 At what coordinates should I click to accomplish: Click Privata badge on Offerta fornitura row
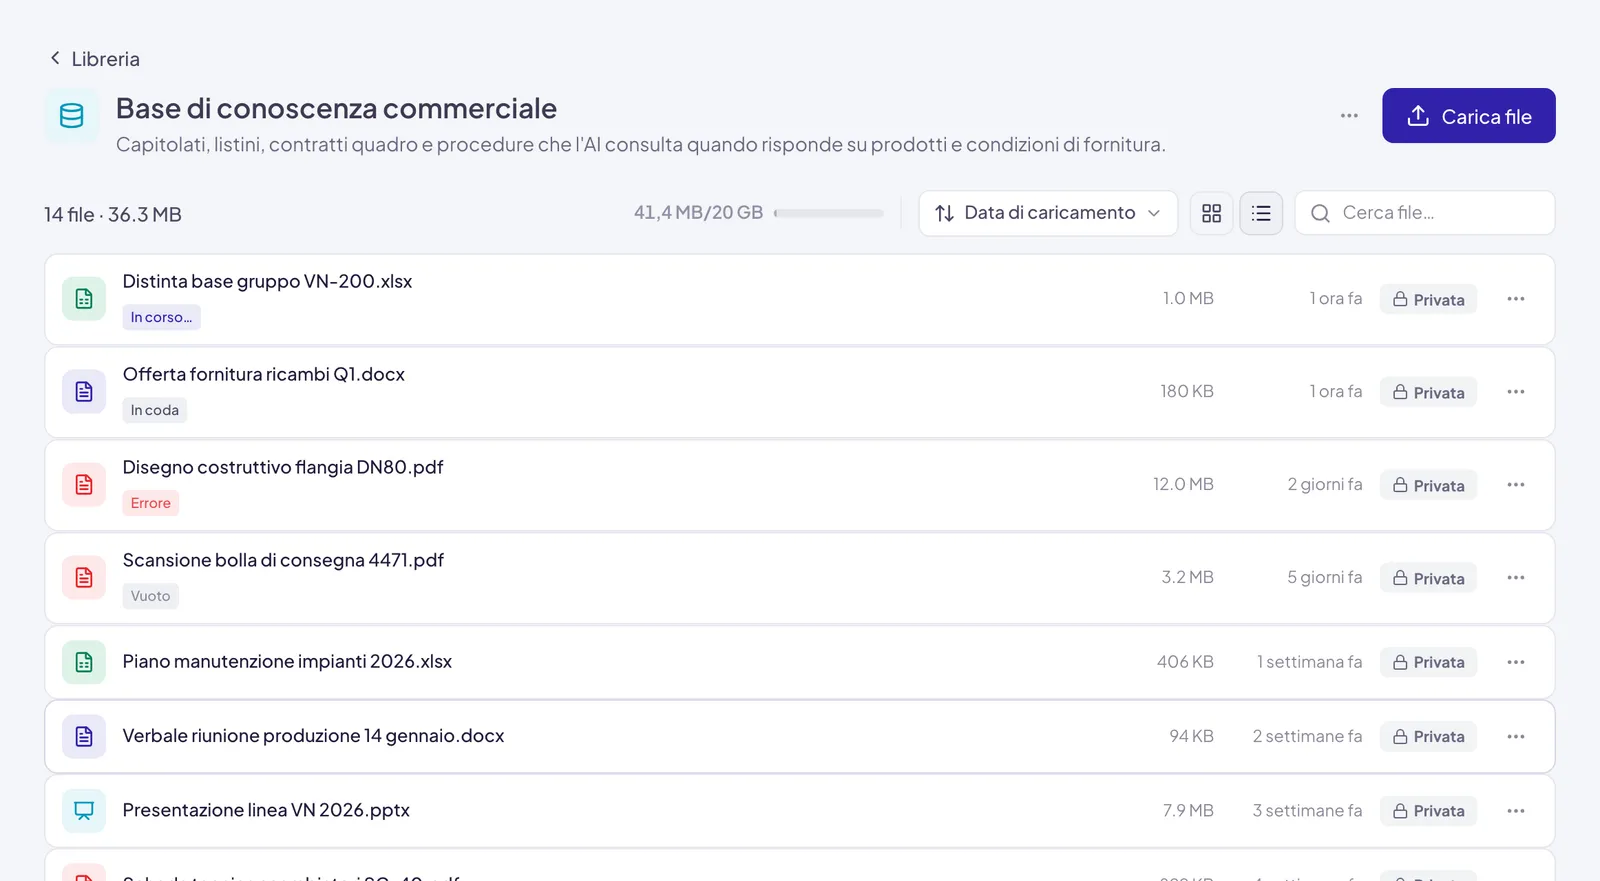(1428, 392)
